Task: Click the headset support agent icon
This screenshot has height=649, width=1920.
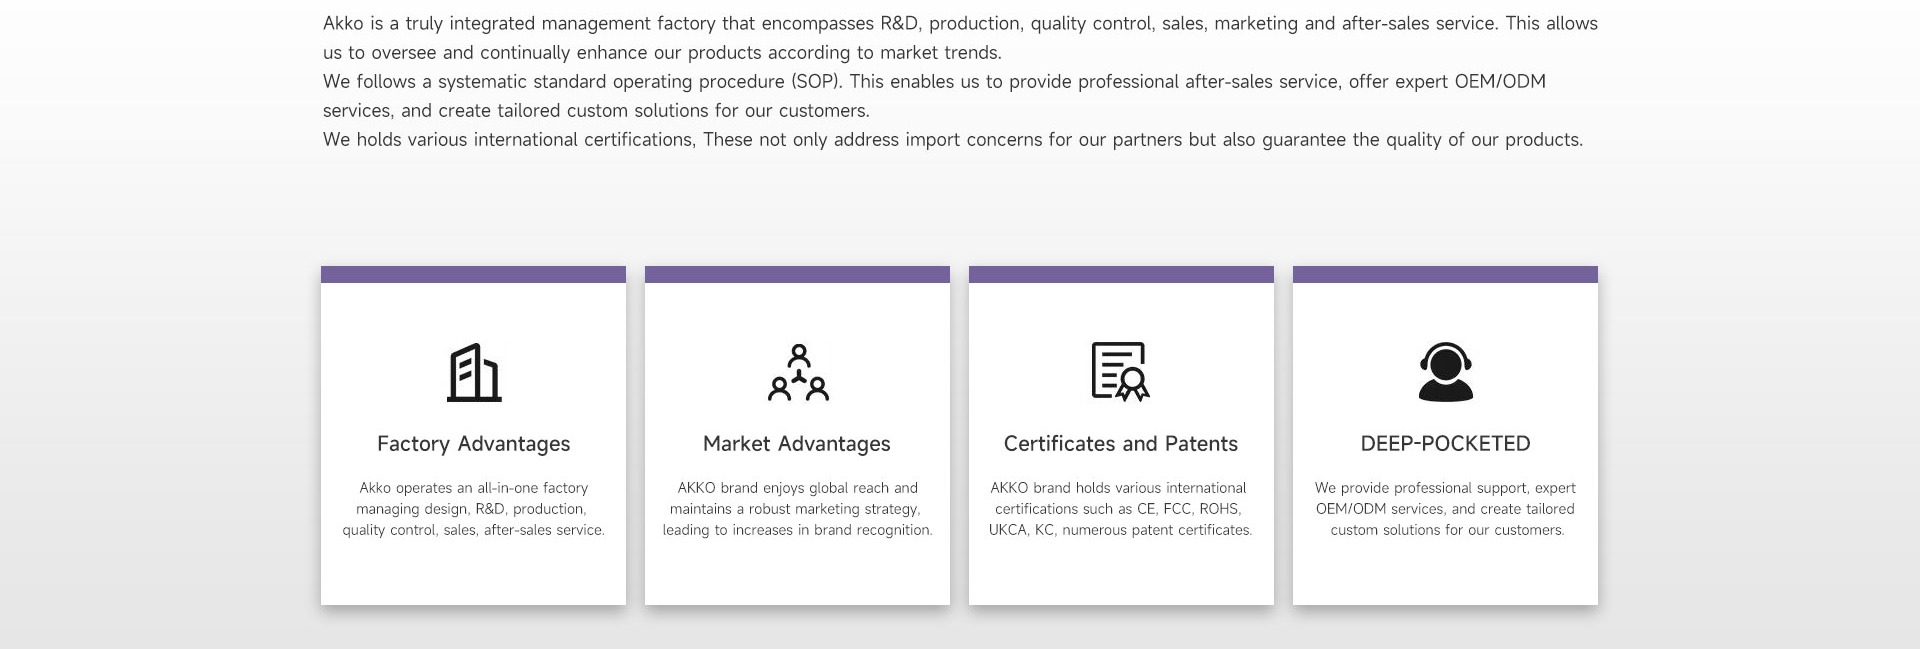Action: pyautogui.click(x=1445, y=372)
